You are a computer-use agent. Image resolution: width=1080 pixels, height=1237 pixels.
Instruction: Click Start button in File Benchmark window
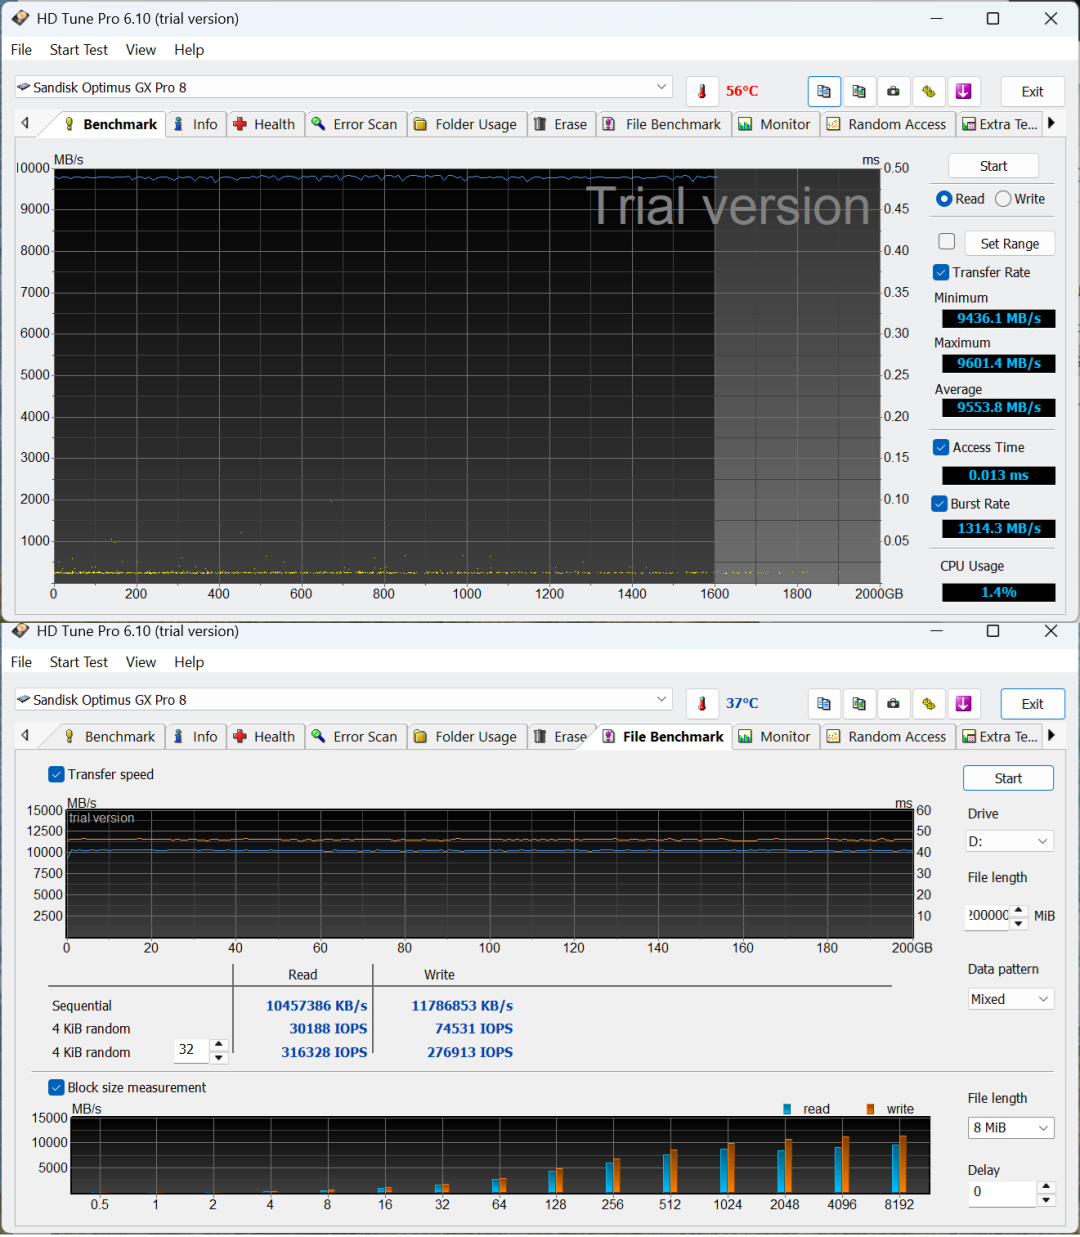(x=1008, y=778)
